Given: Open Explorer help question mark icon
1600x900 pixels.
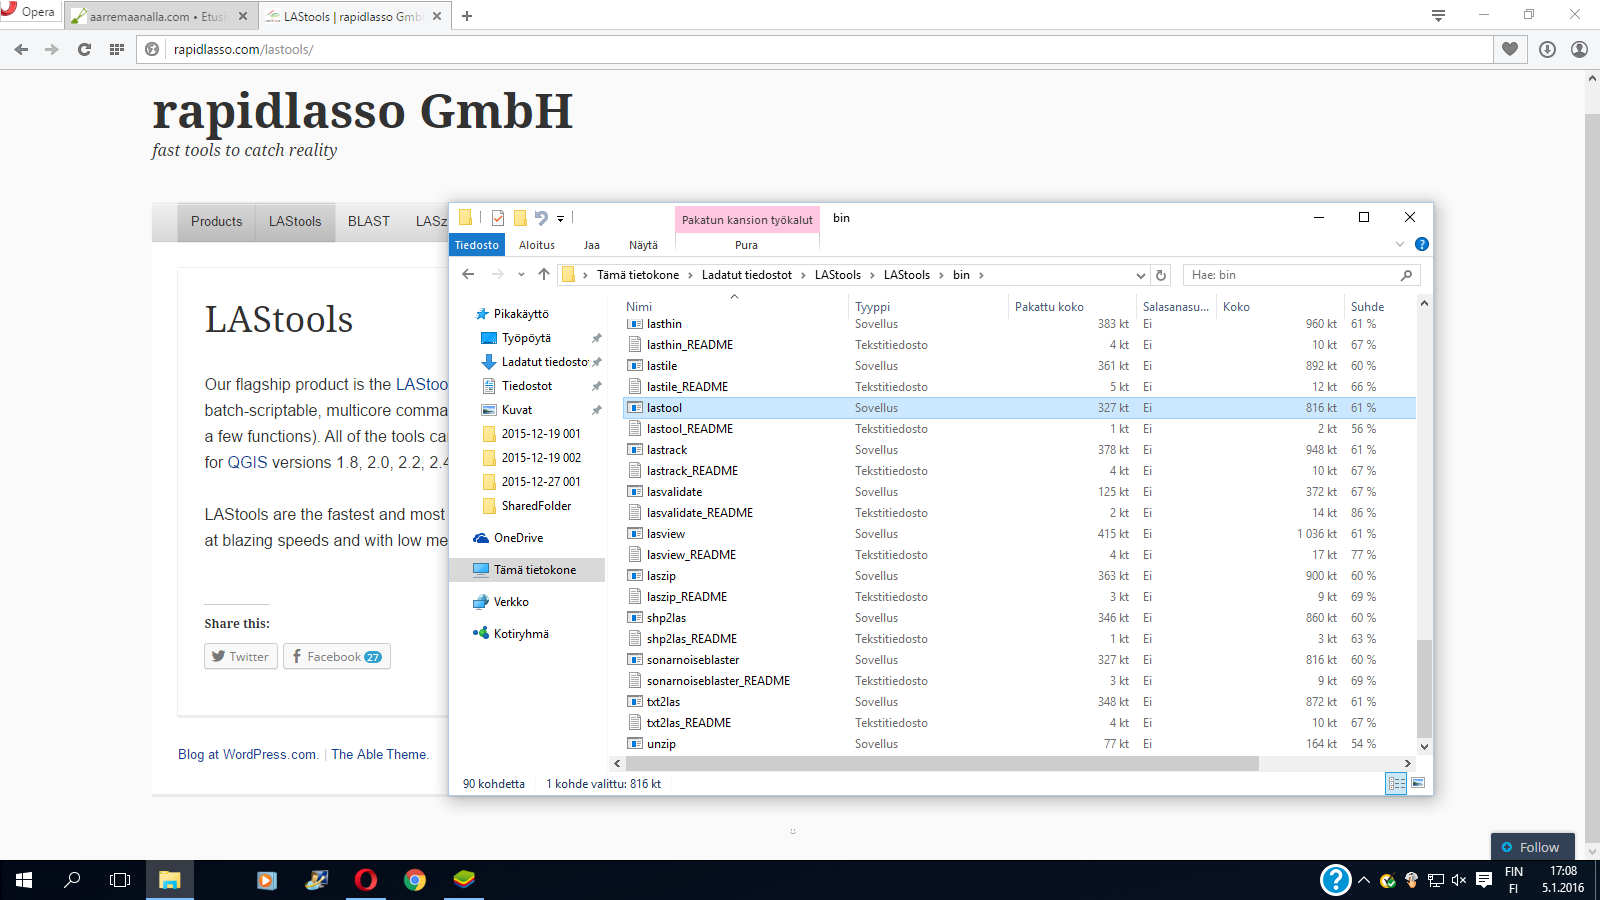Looking at the screenshot, I should pyautogui.click(x=1422, y=244).
